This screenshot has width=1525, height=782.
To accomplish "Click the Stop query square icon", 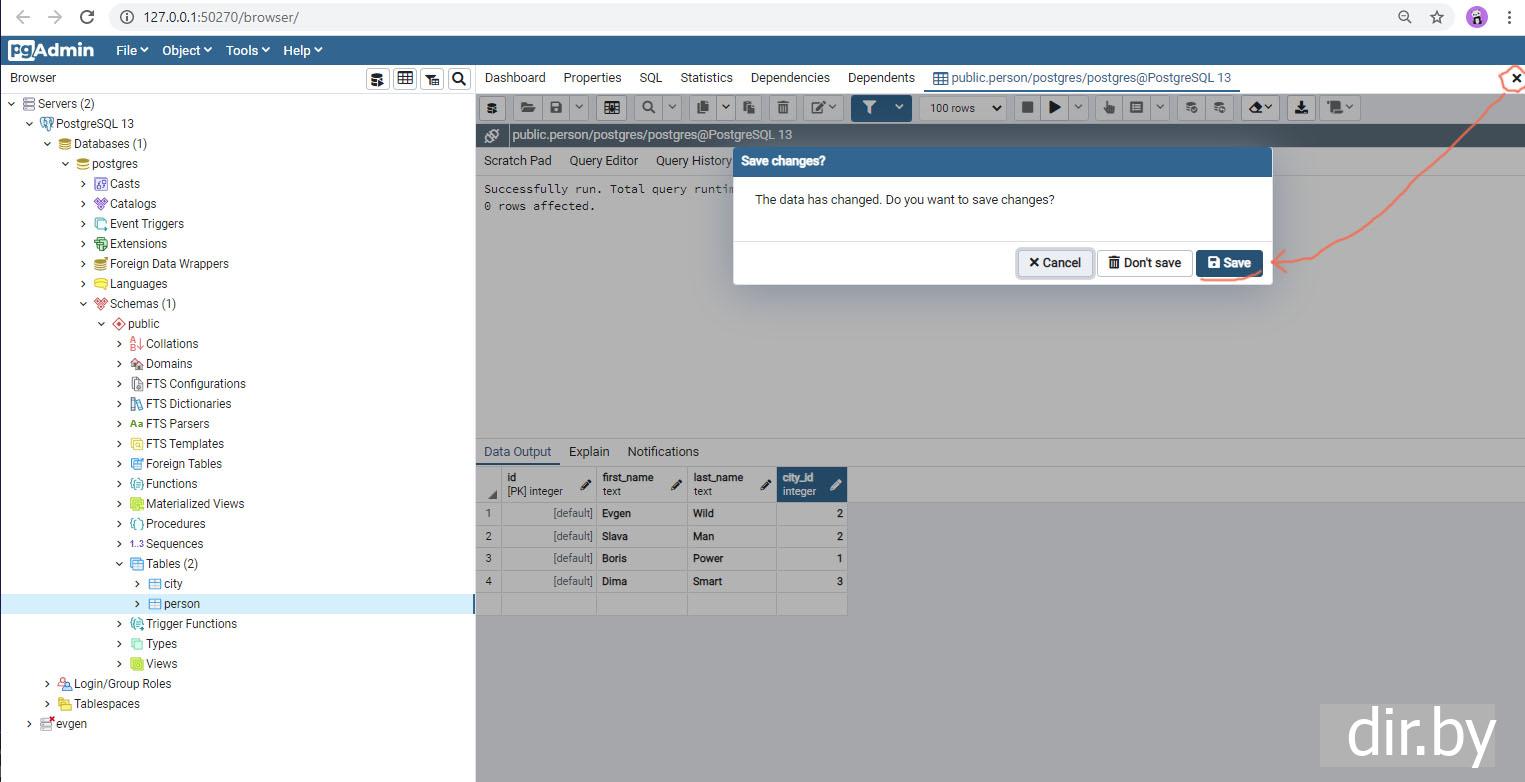I will (x=1027, y=108).
